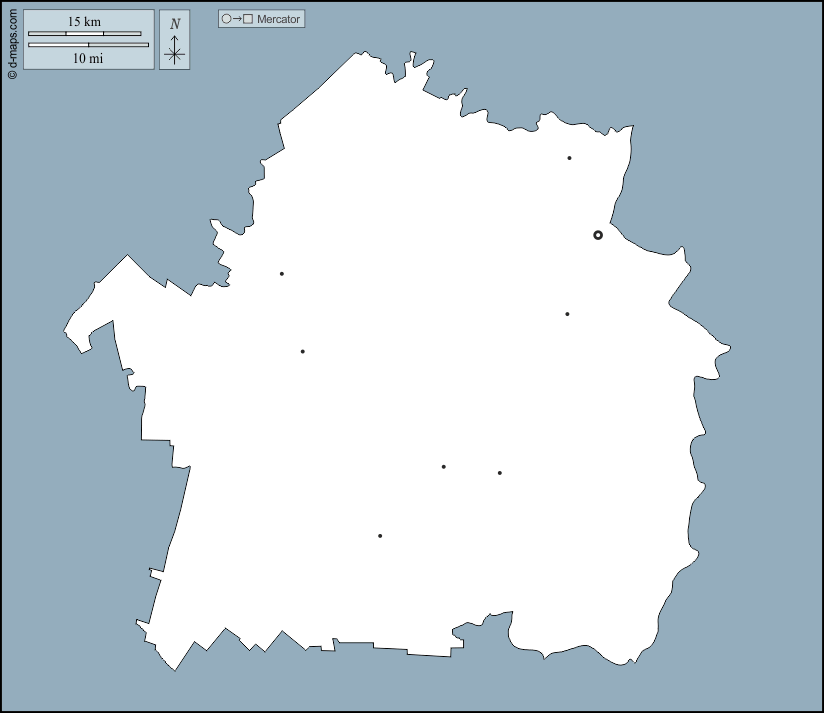Click the dot directly south of the ringed marker
The height and width of the screenshot is (713, 824).
coord(567,314)
